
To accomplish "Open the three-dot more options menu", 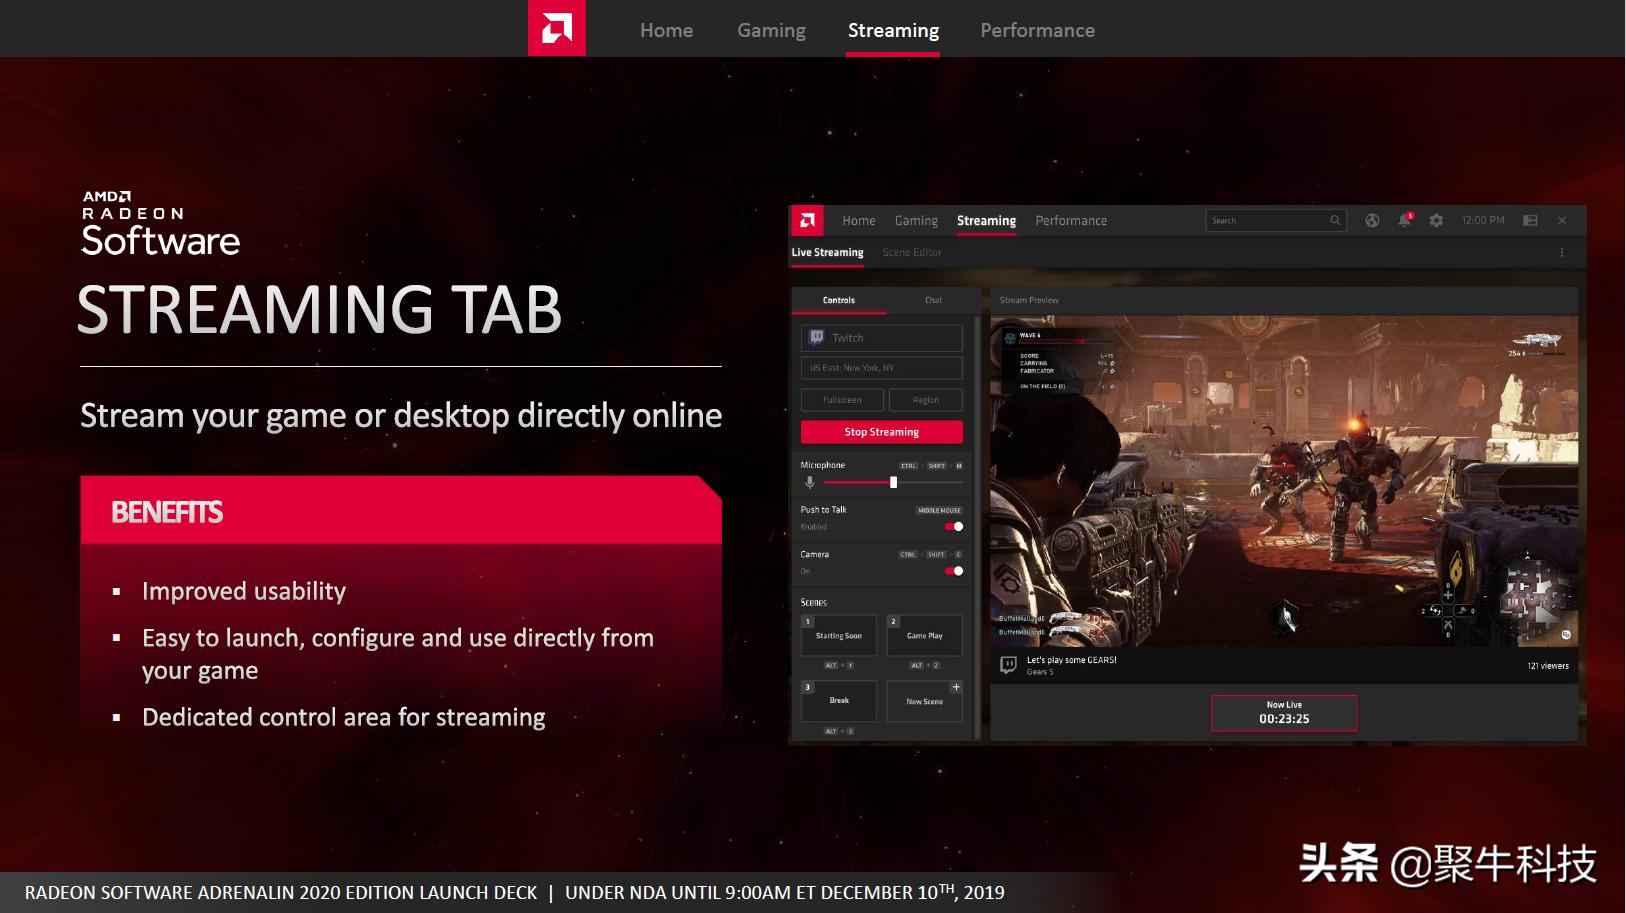I will coord(1562,253).
